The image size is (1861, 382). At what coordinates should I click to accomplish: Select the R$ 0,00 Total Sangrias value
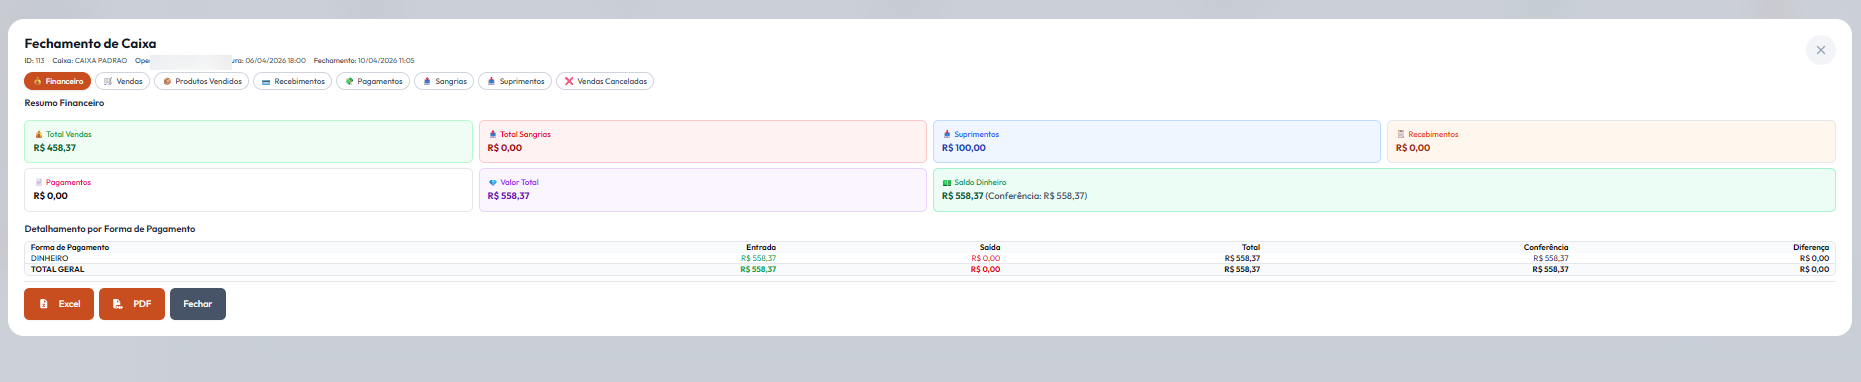505,148
